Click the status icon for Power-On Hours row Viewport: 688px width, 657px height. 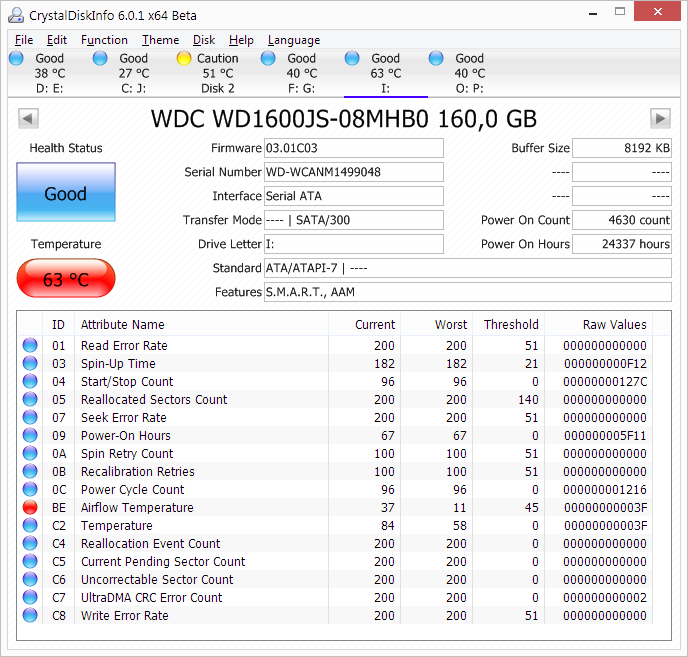pyautogui.click(x=30, y=435)
